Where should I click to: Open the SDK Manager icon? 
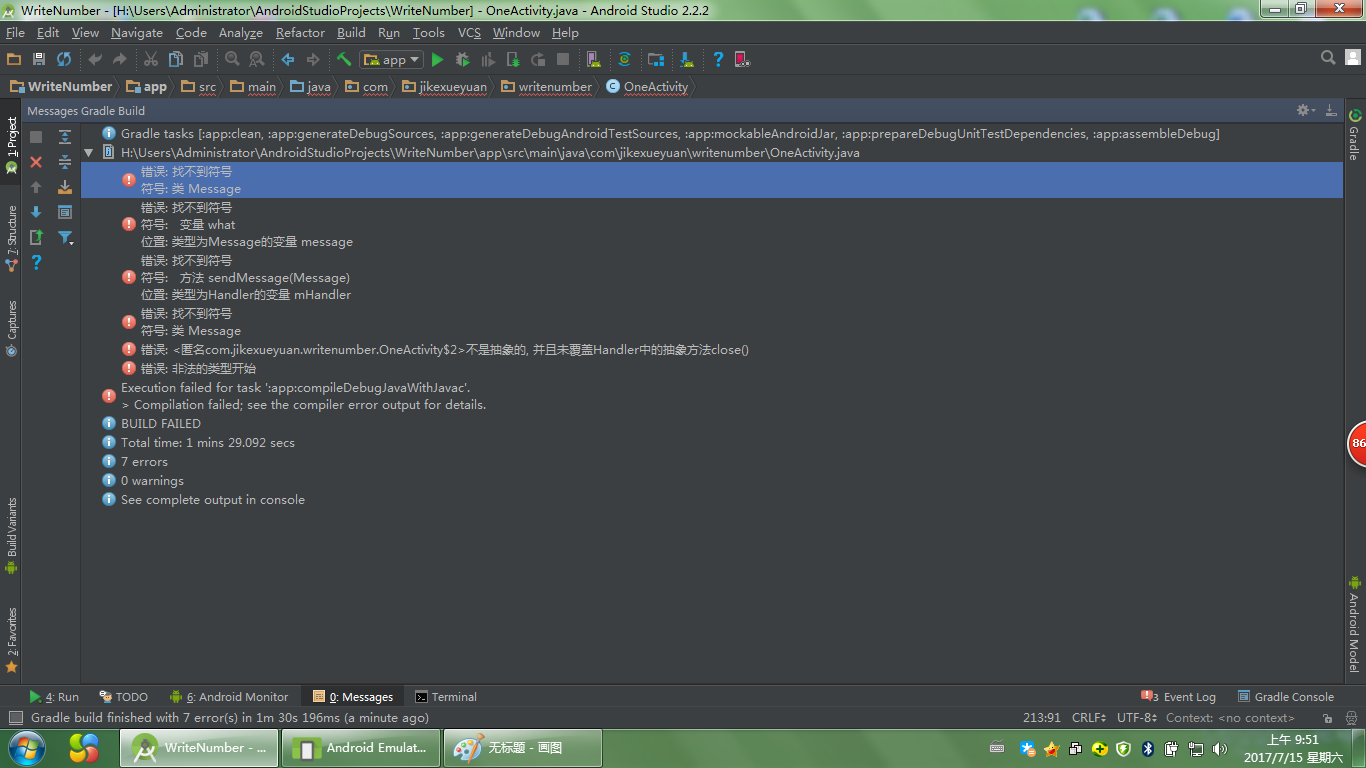point(687,60)
